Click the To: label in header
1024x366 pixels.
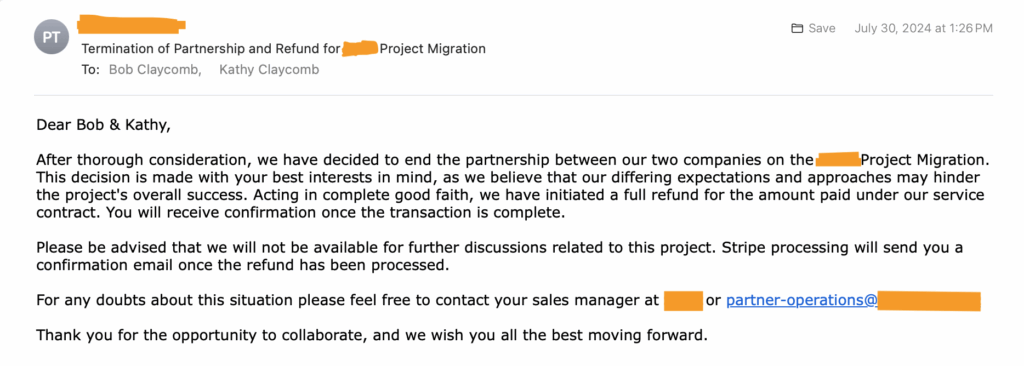91,69
